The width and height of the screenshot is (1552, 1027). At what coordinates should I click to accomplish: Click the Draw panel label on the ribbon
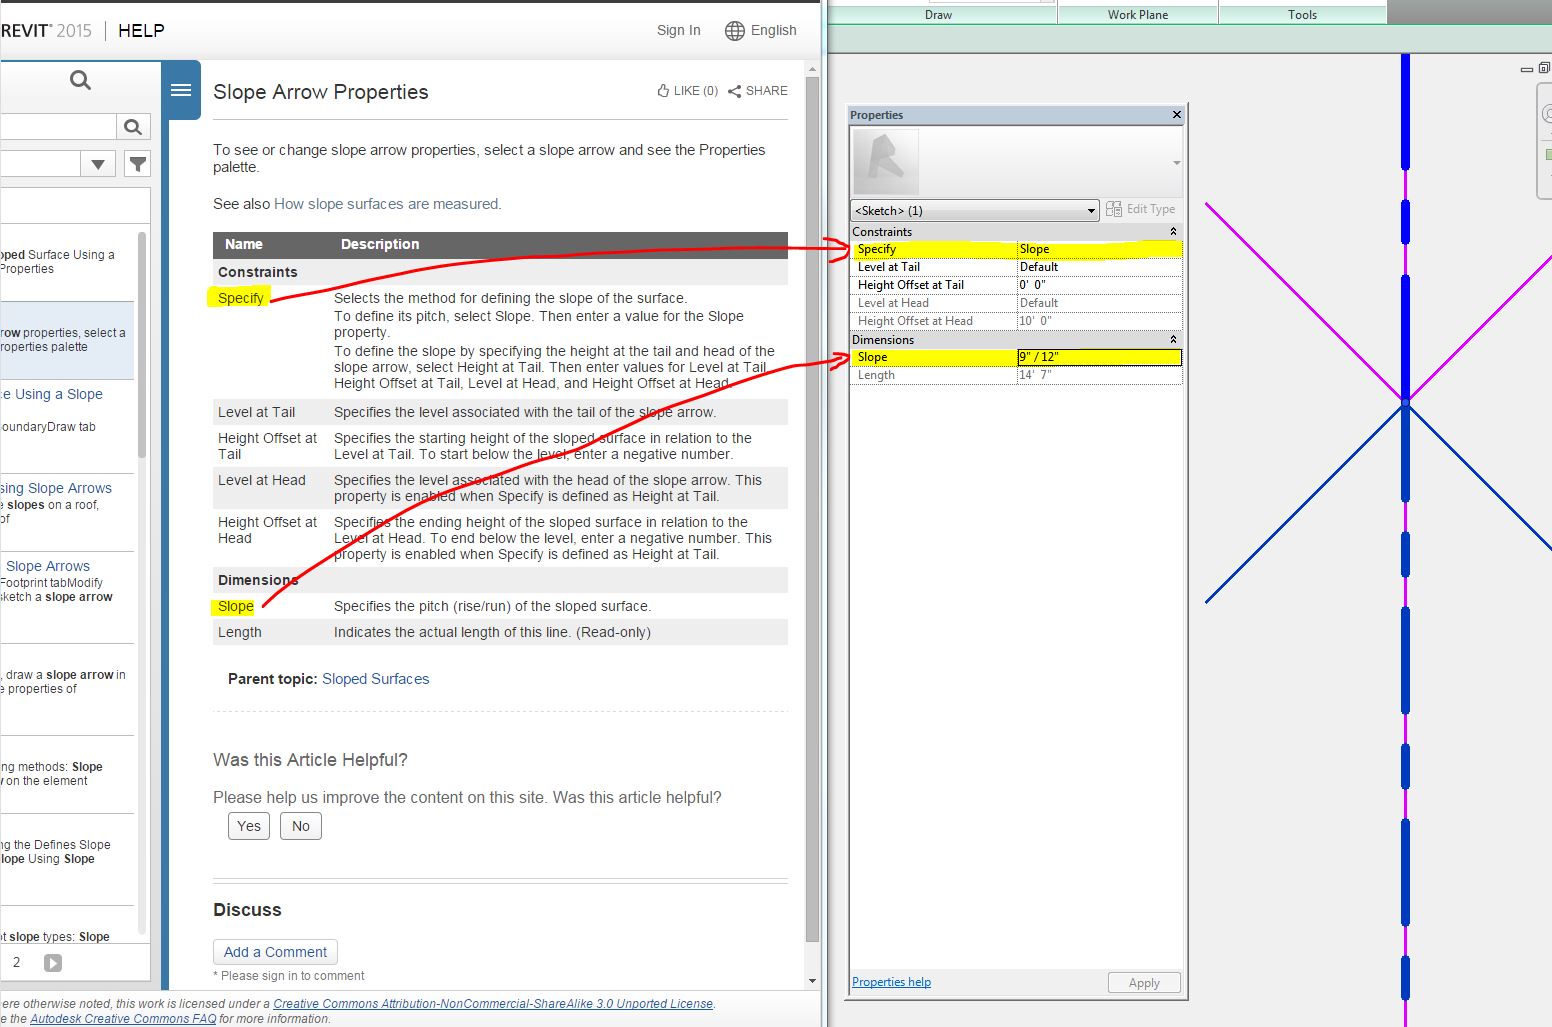[938, 15]
